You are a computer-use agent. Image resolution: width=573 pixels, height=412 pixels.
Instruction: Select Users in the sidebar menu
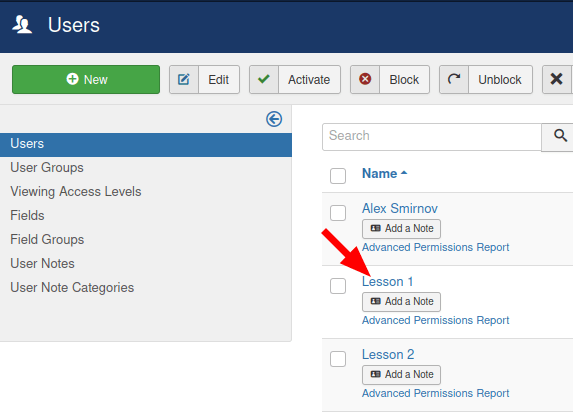[x=146, y=144]
